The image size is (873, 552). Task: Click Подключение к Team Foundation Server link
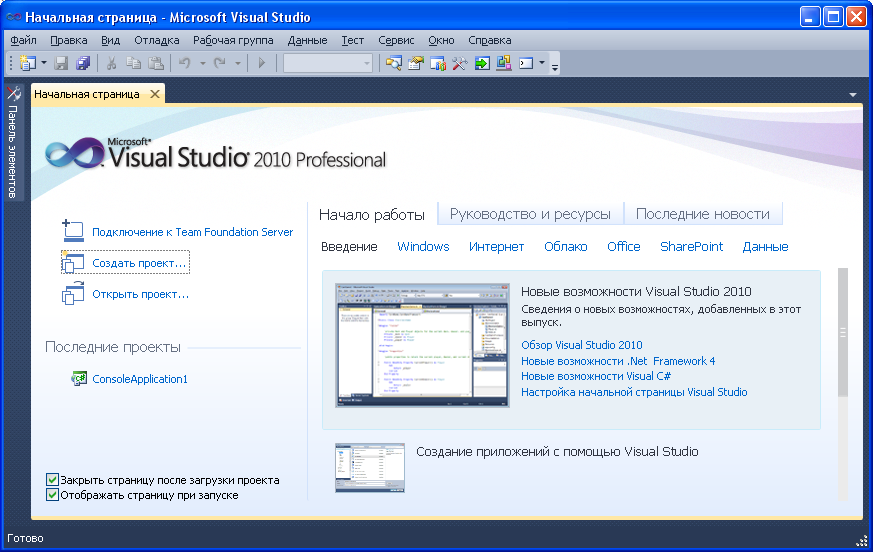click(192, 232)
